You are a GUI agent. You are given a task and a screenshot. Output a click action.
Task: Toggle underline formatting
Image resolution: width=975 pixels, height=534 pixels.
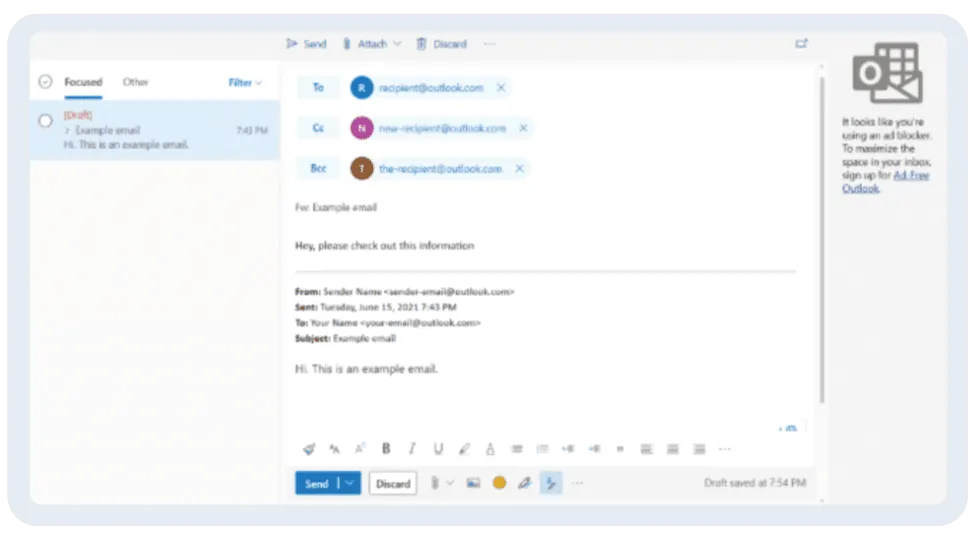click(x=437, y=449)
